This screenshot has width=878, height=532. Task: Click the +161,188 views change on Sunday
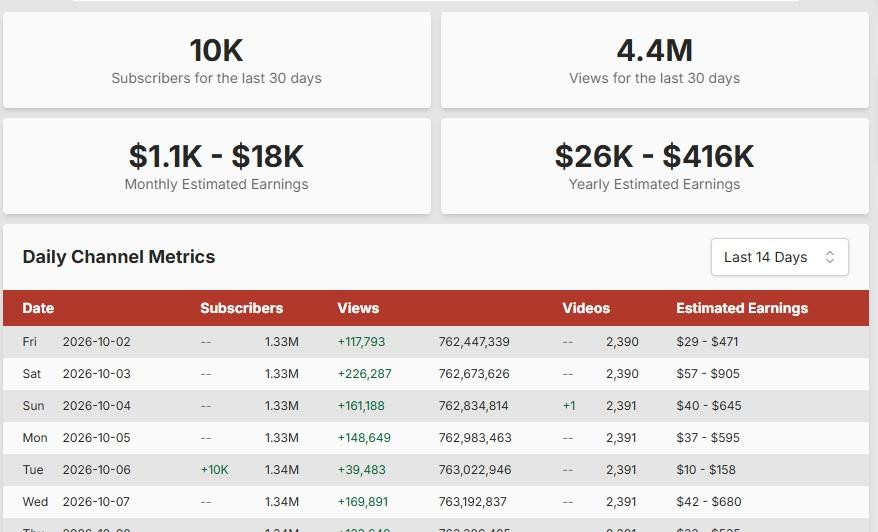(361, 405)
